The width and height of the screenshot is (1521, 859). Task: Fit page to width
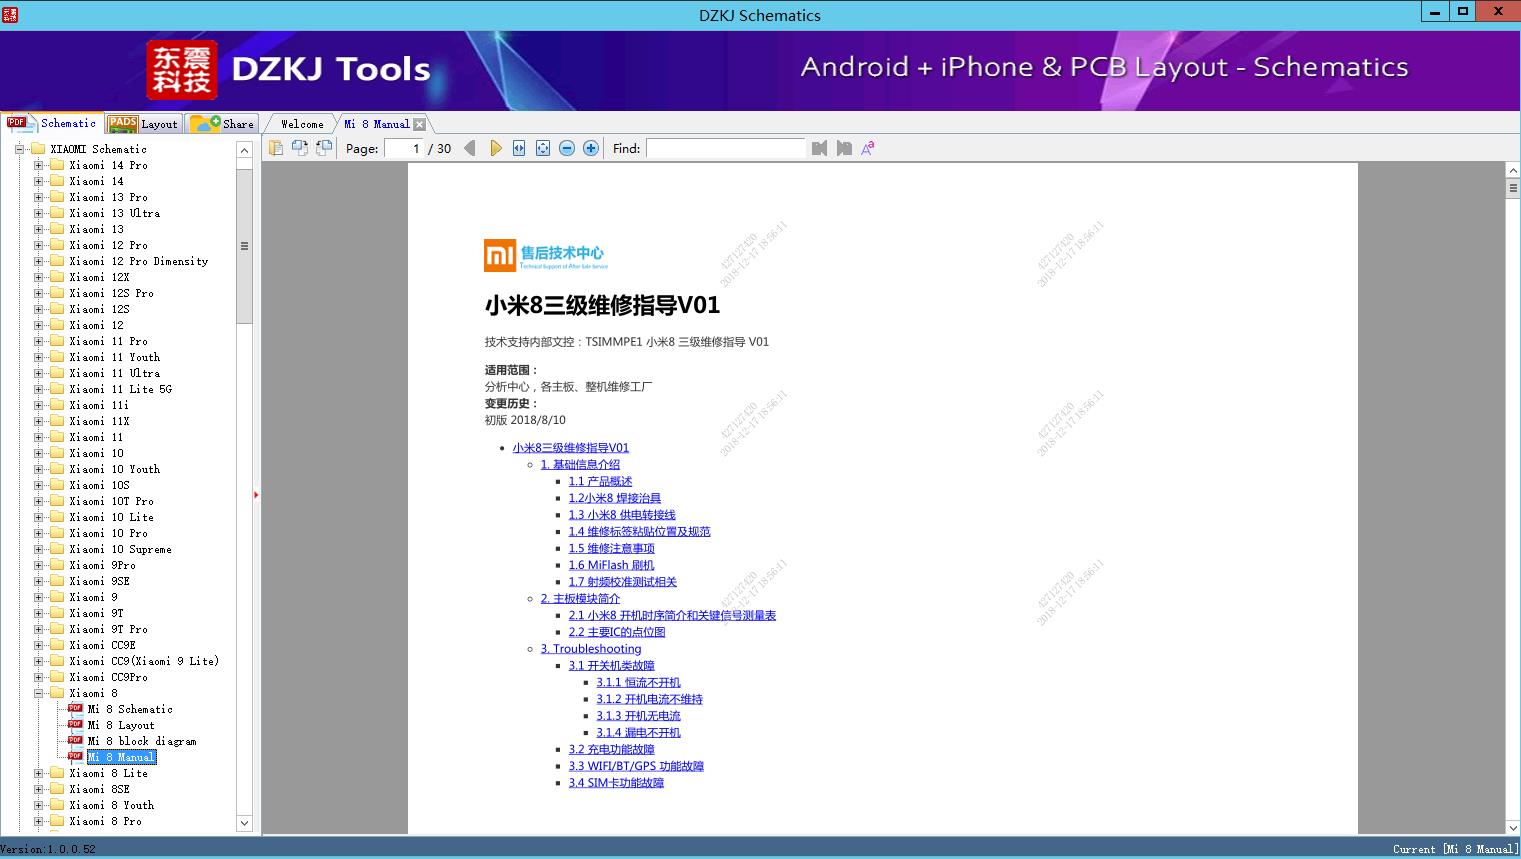(519, 148)
